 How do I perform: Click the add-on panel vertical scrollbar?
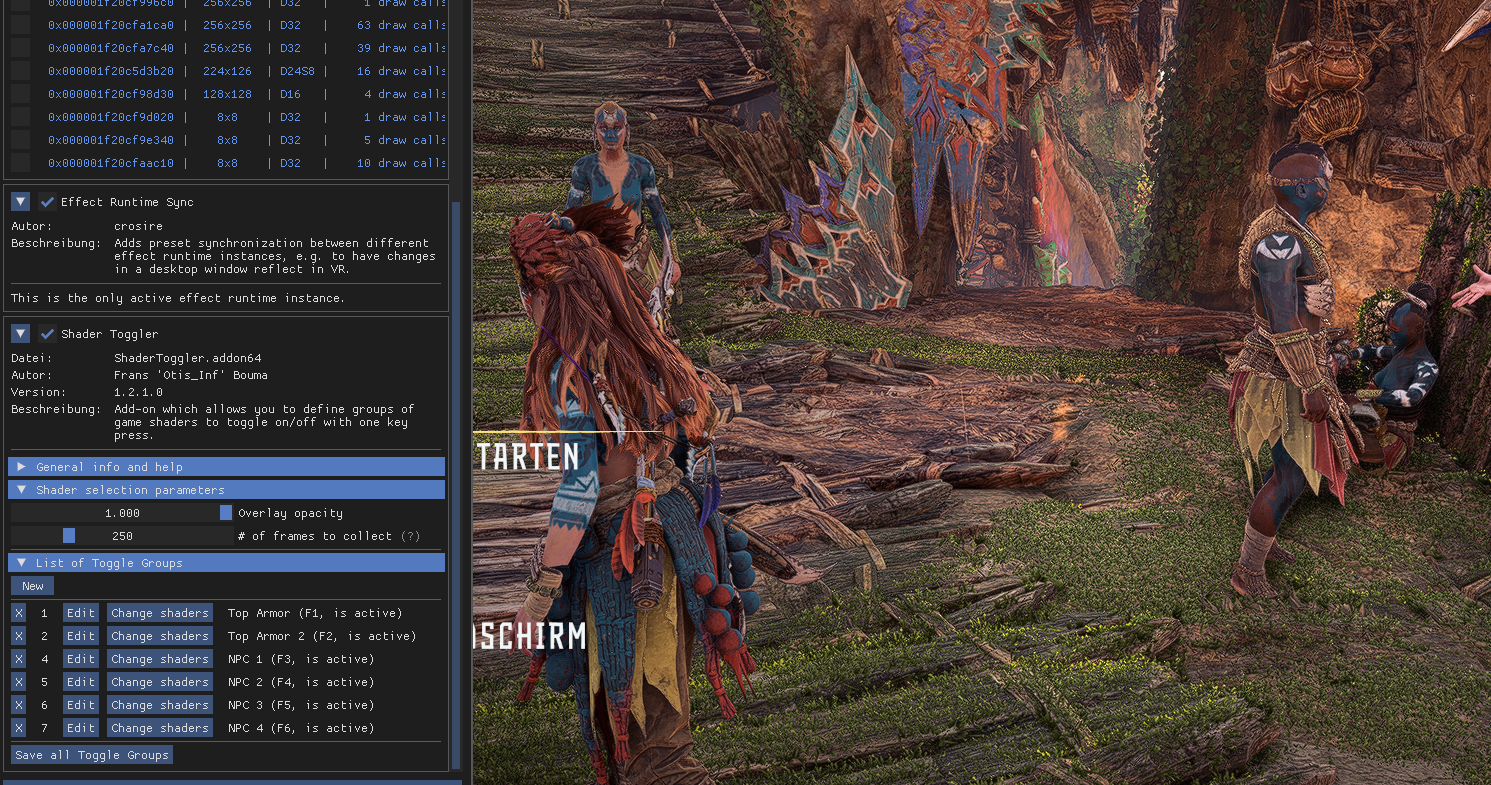coord(457,485)
